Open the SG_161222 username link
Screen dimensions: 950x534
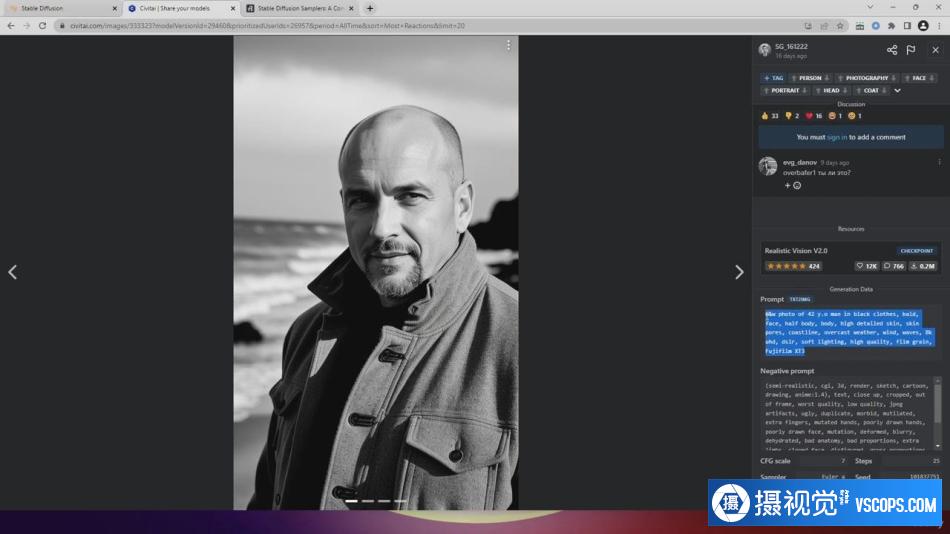pos(791,47)
